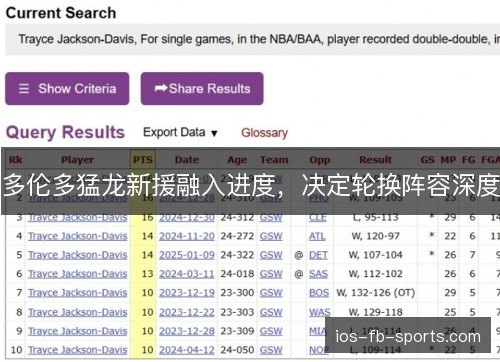Open the 2023-12-28 game date link
500x362 pixels.
[x=187, y=331]
